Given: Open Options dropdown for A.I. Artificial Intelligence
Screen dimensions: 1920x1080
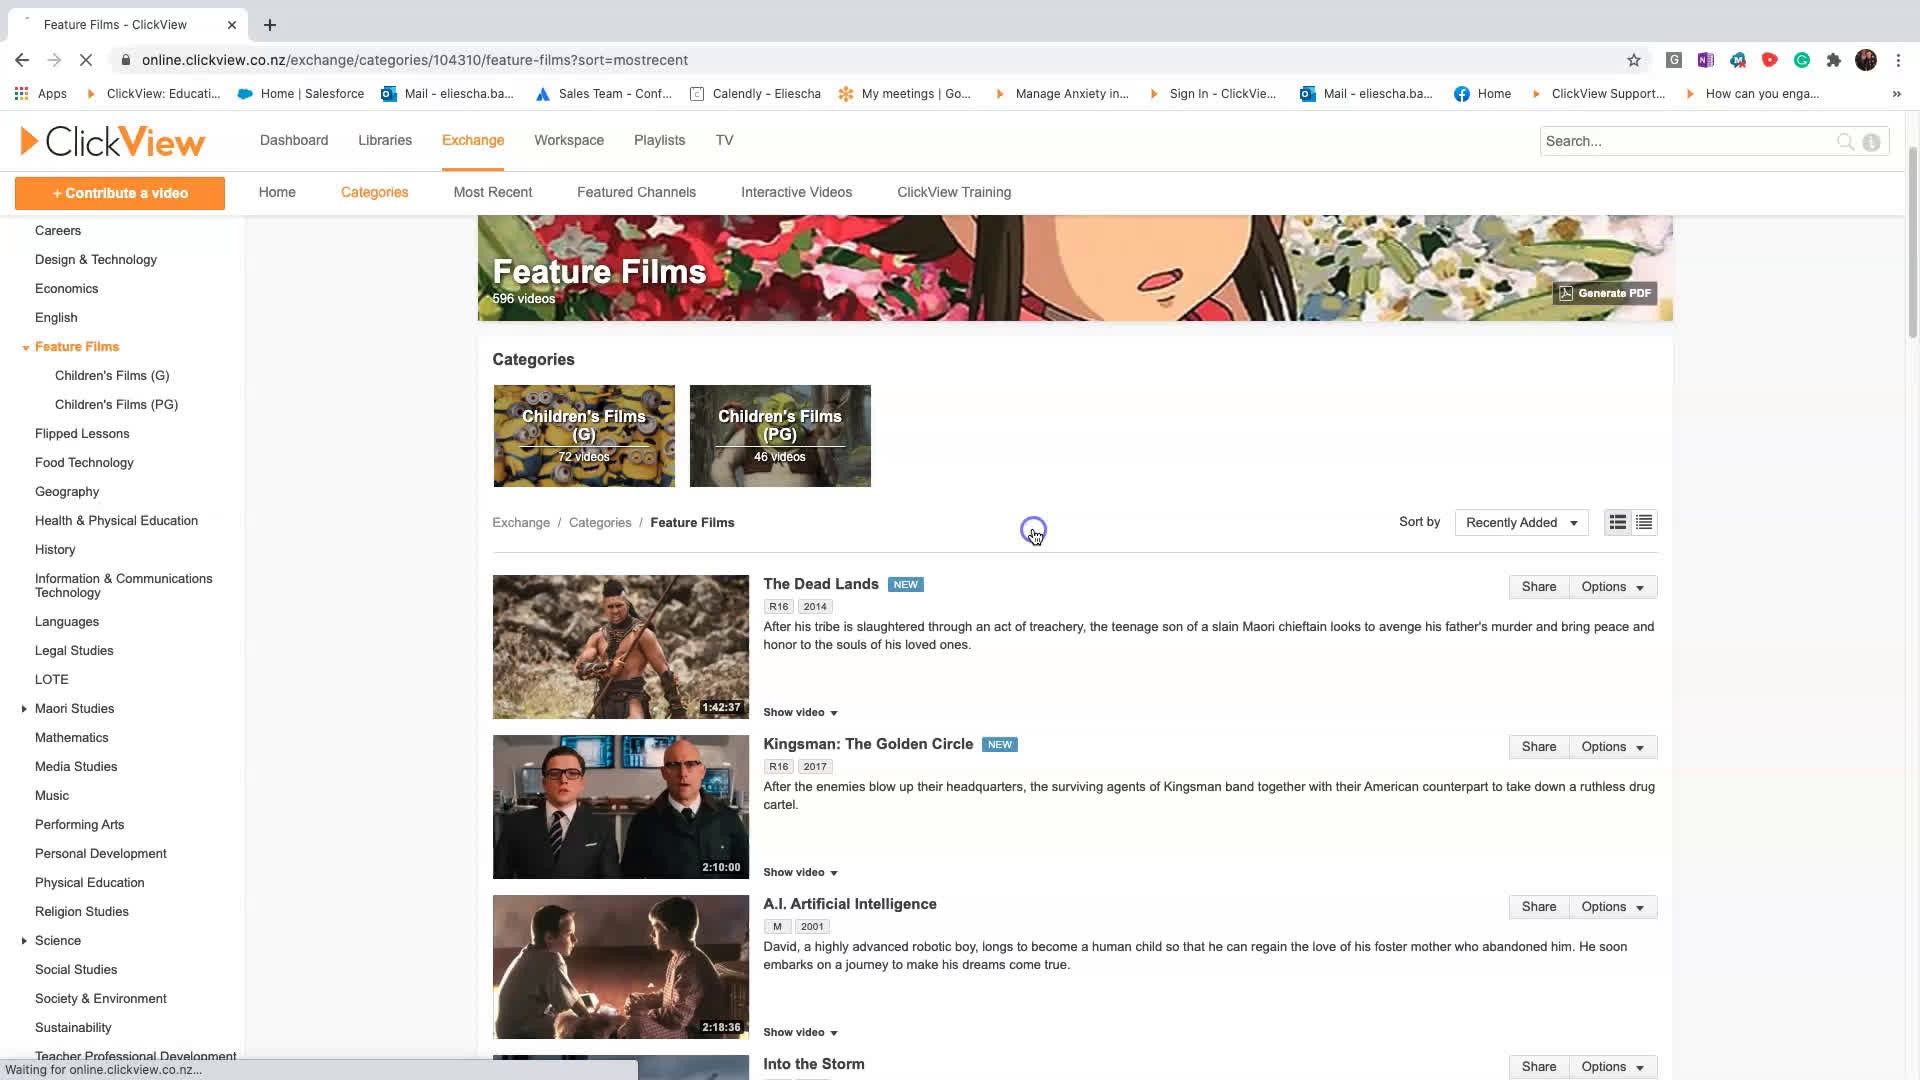Looking at the screenshot, I should point(1612,907).
